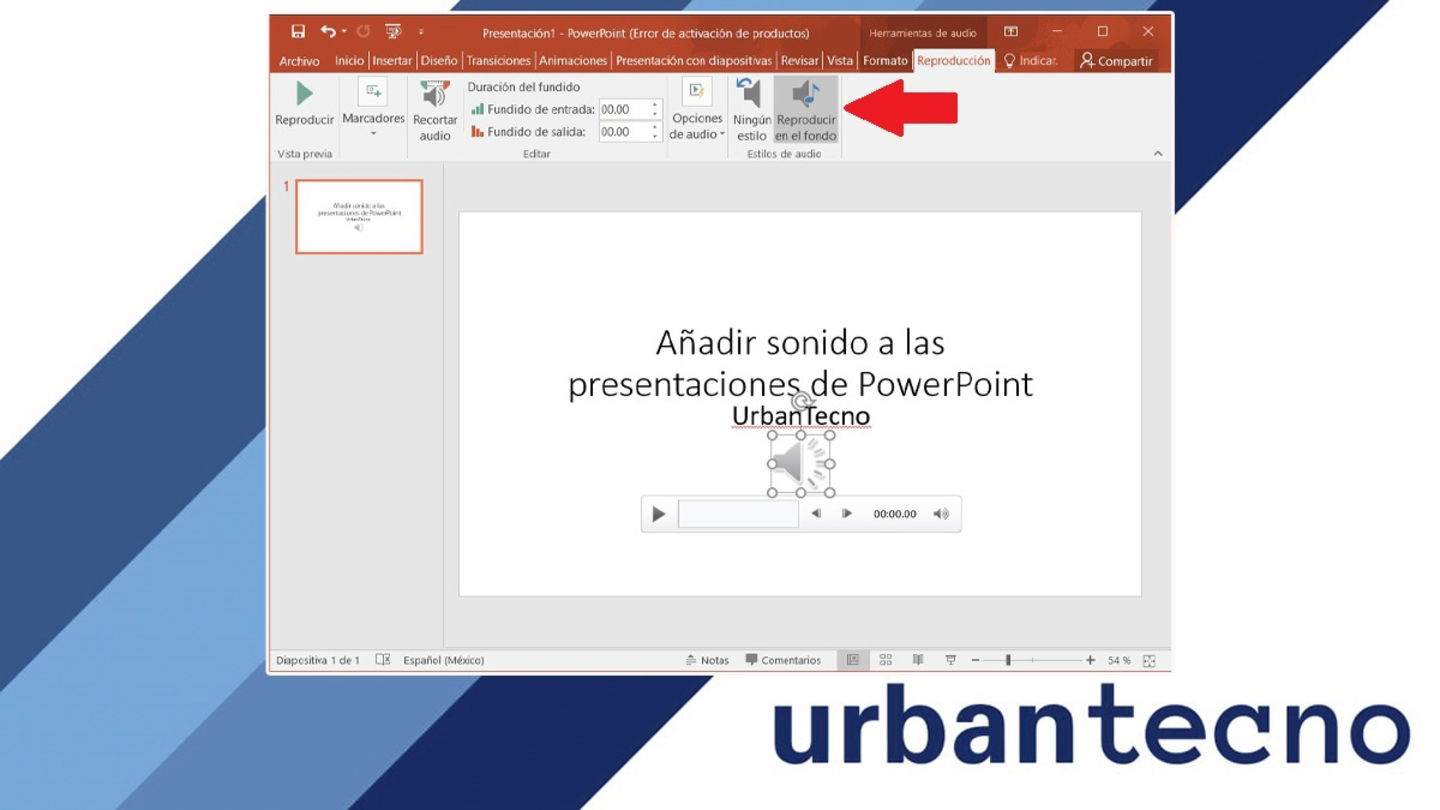Open Customize Quick Access Toolbar dropdown
This screenshot has width=1440, height=810.
coord(421,33)
